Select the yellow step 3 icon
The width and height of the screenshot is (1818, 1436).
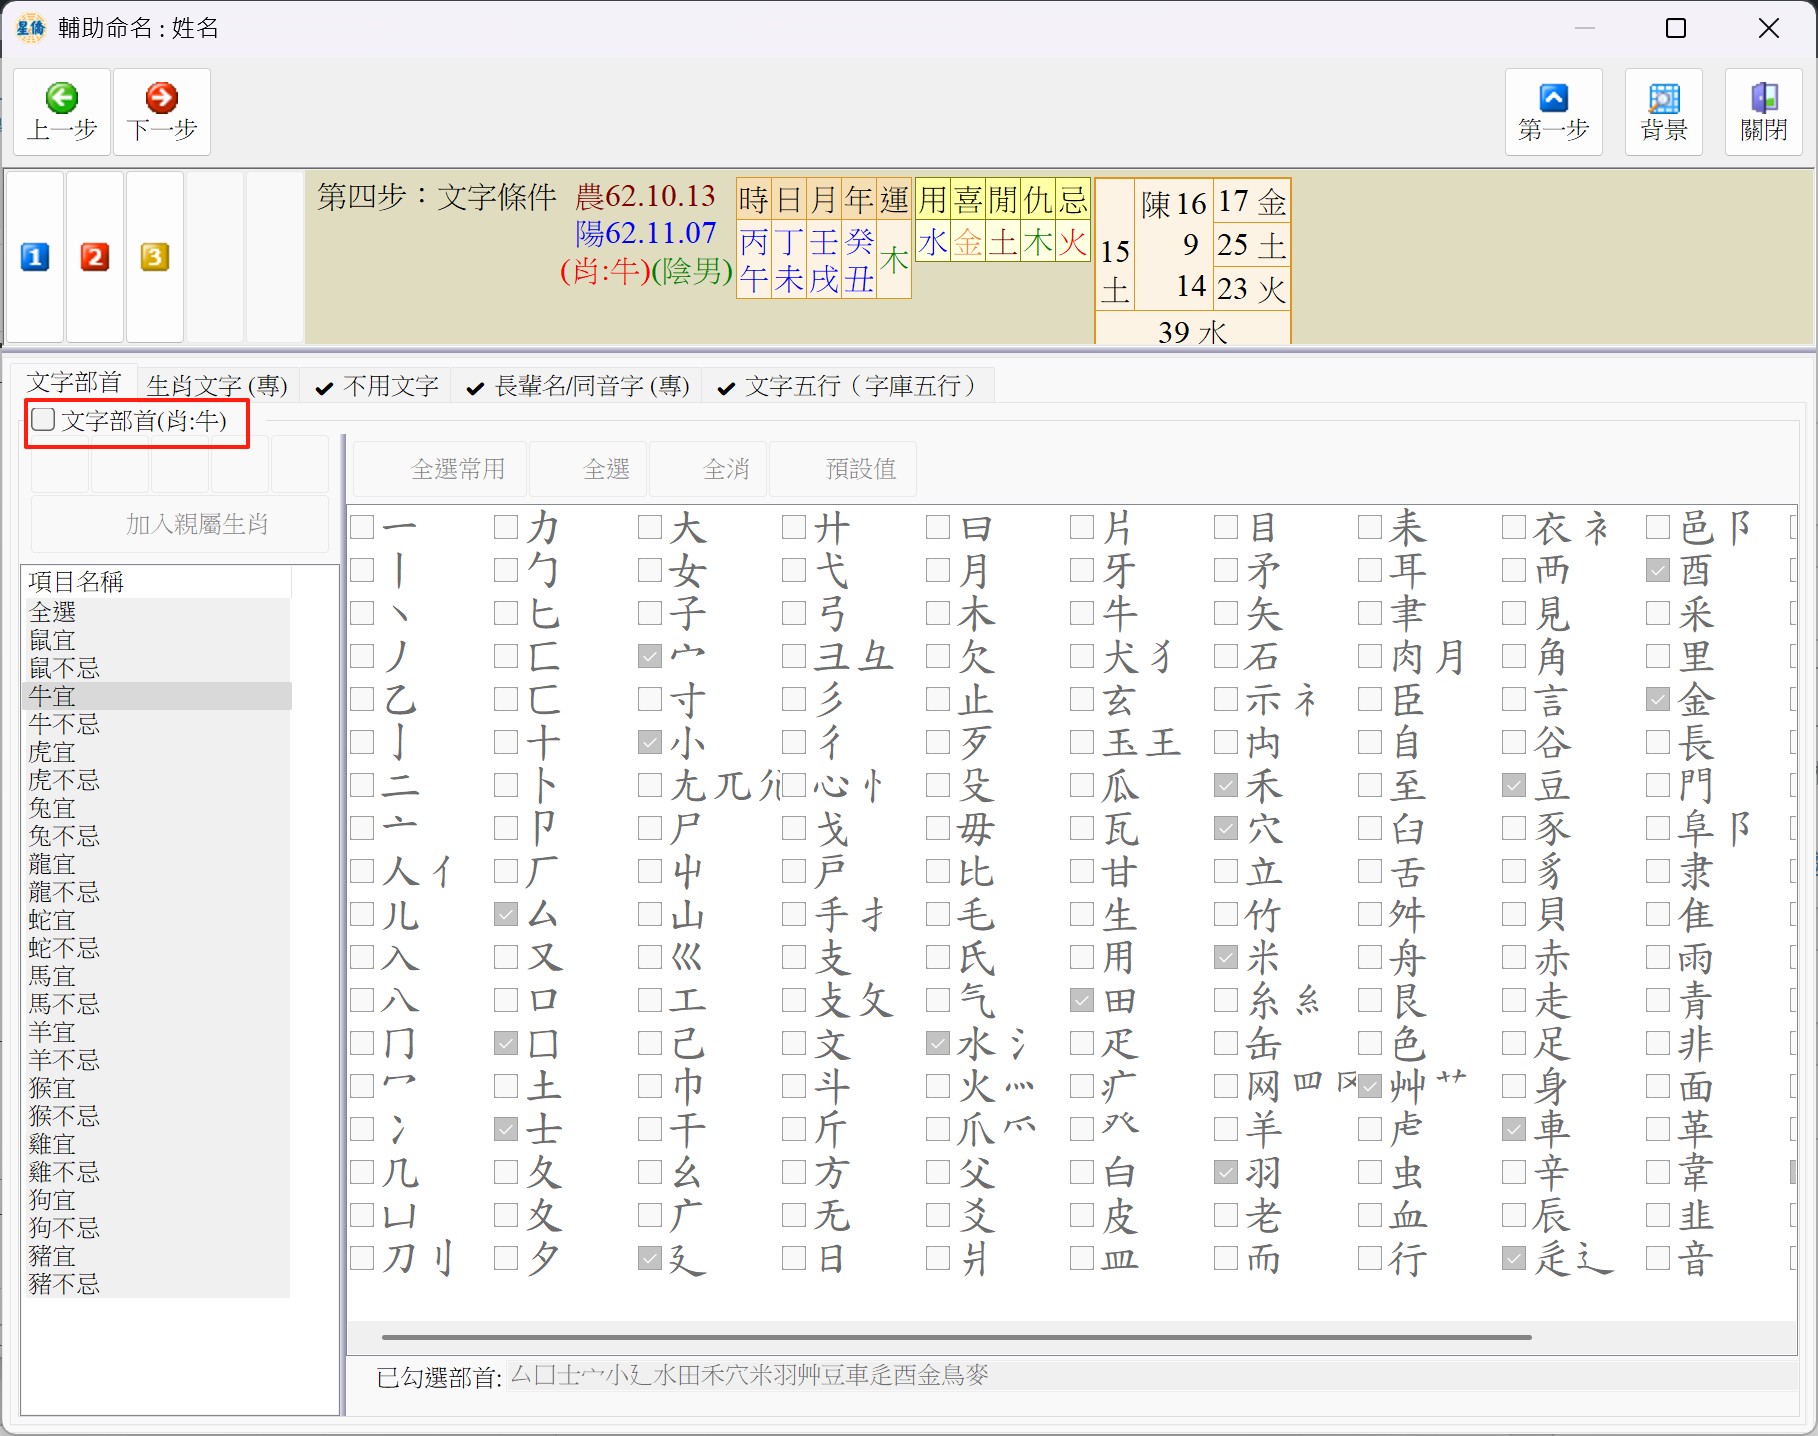[154, 257]
